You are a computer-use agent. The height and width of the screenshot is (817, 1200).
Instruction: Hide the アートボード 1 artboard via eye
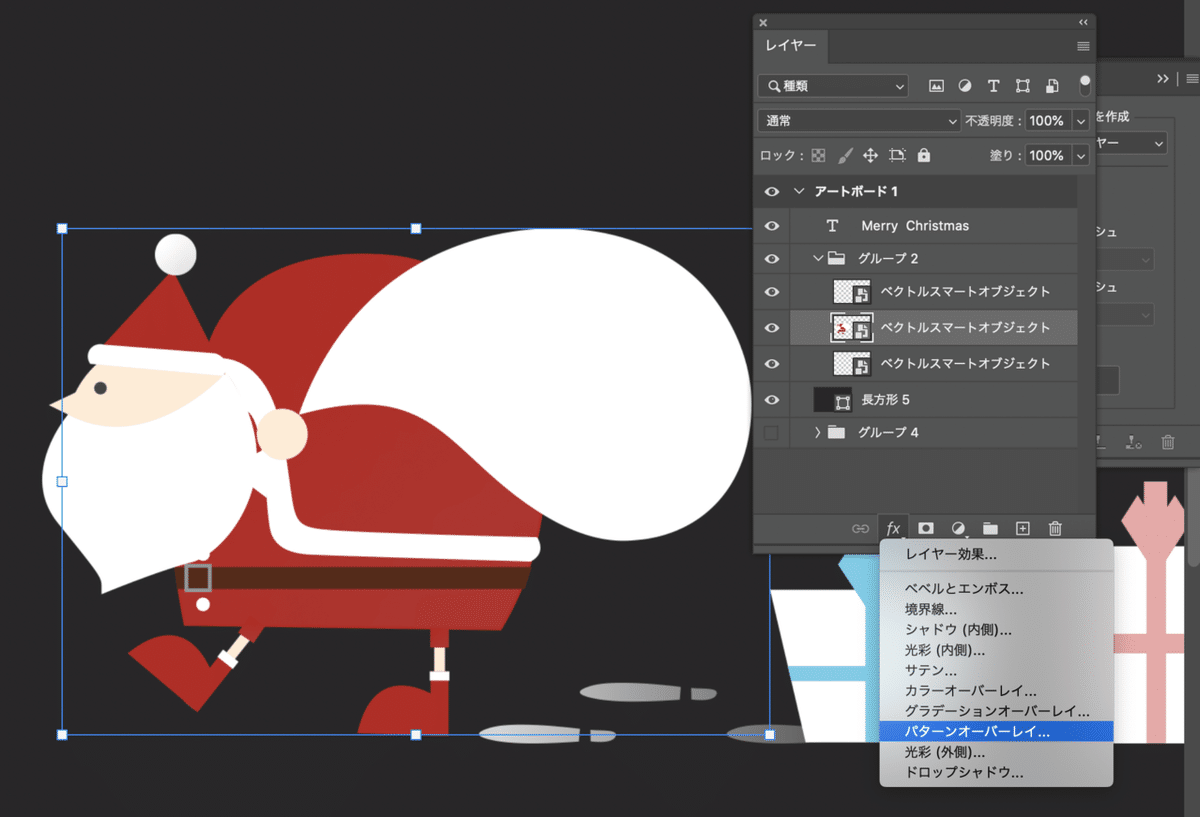[771, 191]
